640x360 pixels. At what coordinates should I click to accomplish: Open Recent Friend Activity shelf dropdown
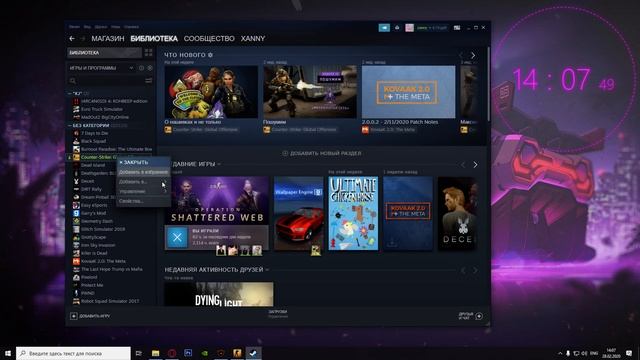pos(267,270)
